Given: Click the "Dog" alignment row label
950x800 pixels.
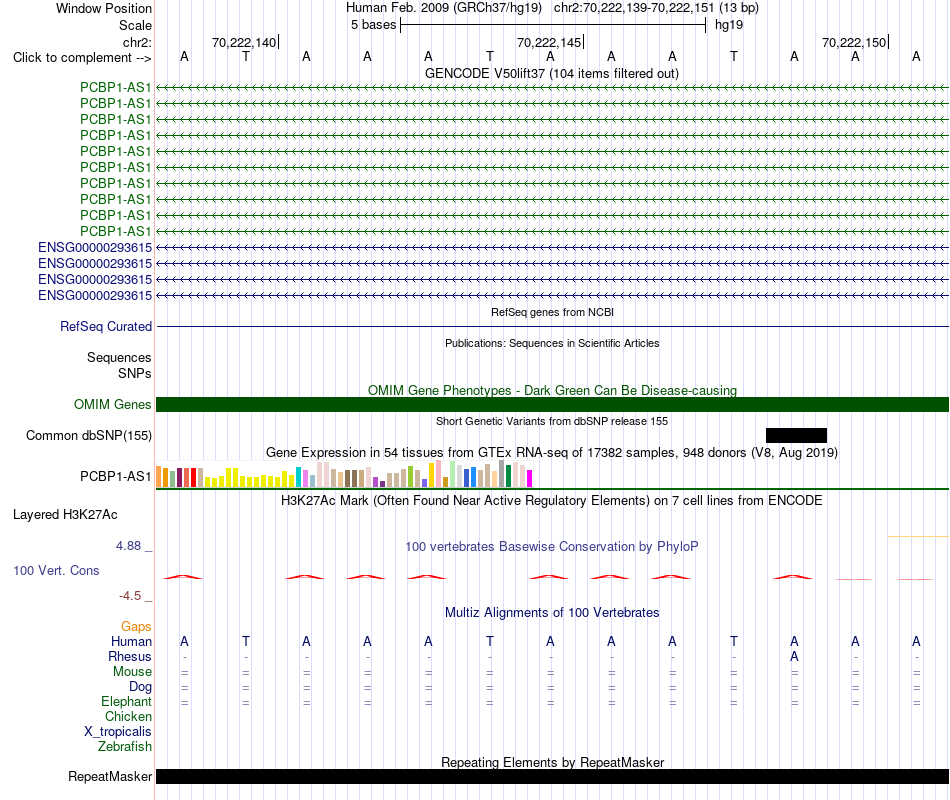Looking at the screenshot, I should (140, 687).
